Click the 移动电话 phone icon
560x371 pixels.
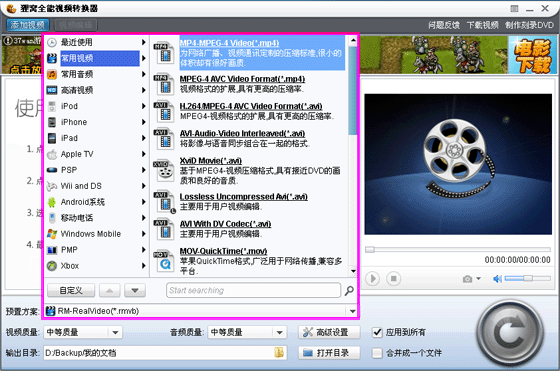pyautogui.click(x=52, y=218)
